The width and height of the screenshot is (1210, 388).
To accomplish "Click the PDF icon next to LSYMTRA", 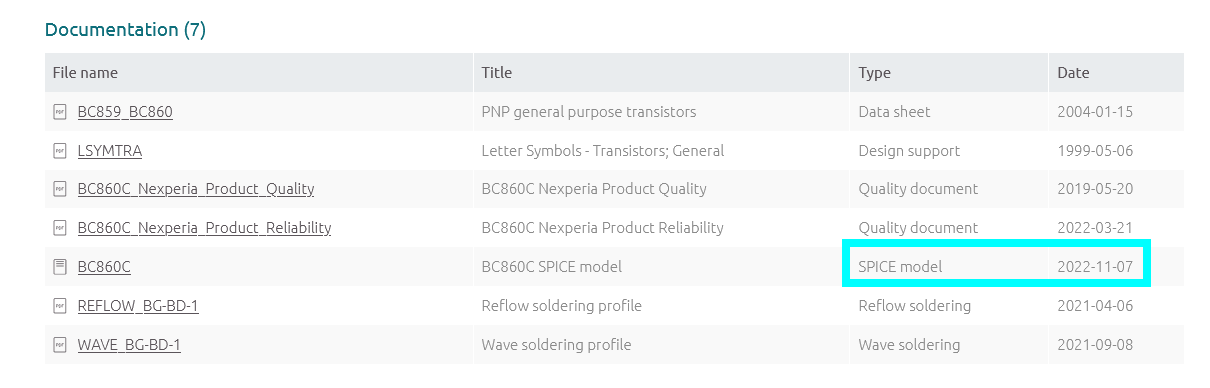I will [x=60, y=151].
